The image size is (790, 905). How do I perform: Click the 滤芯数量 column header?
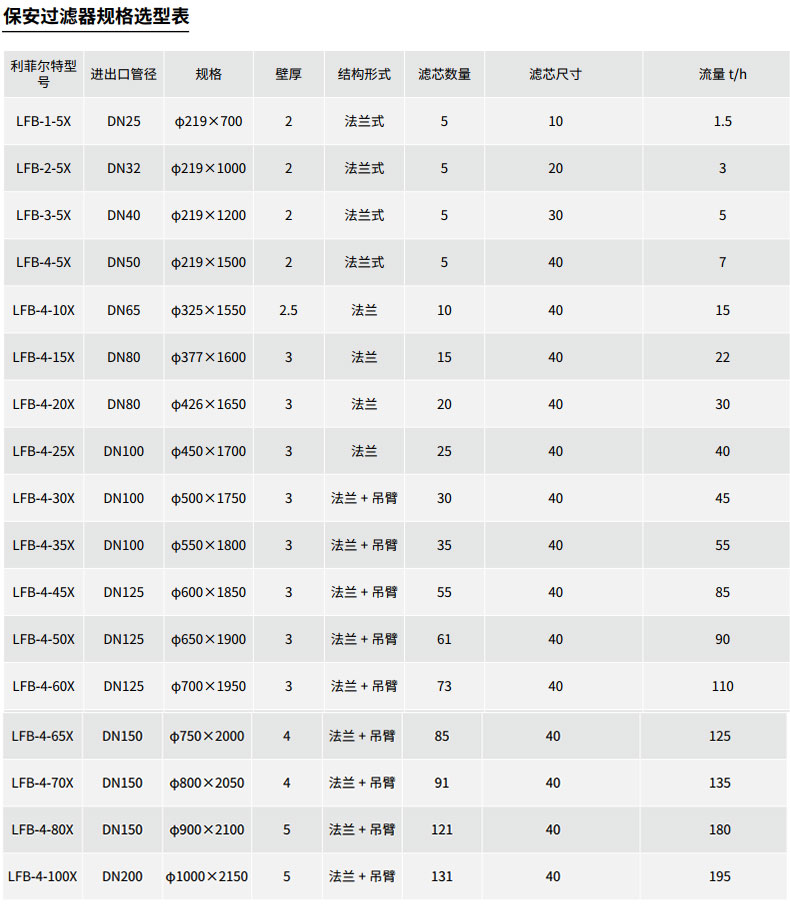pyautogui.click(x=444, y=74)
